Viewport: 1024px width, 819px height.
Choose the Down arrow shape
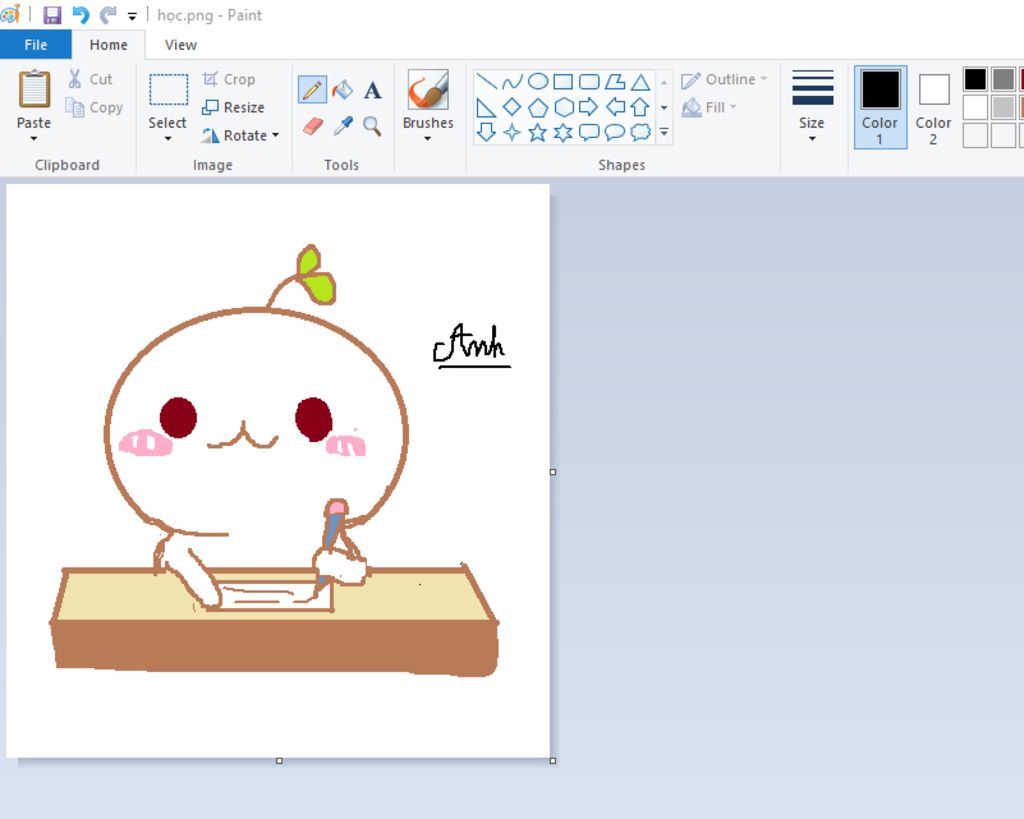487,133
